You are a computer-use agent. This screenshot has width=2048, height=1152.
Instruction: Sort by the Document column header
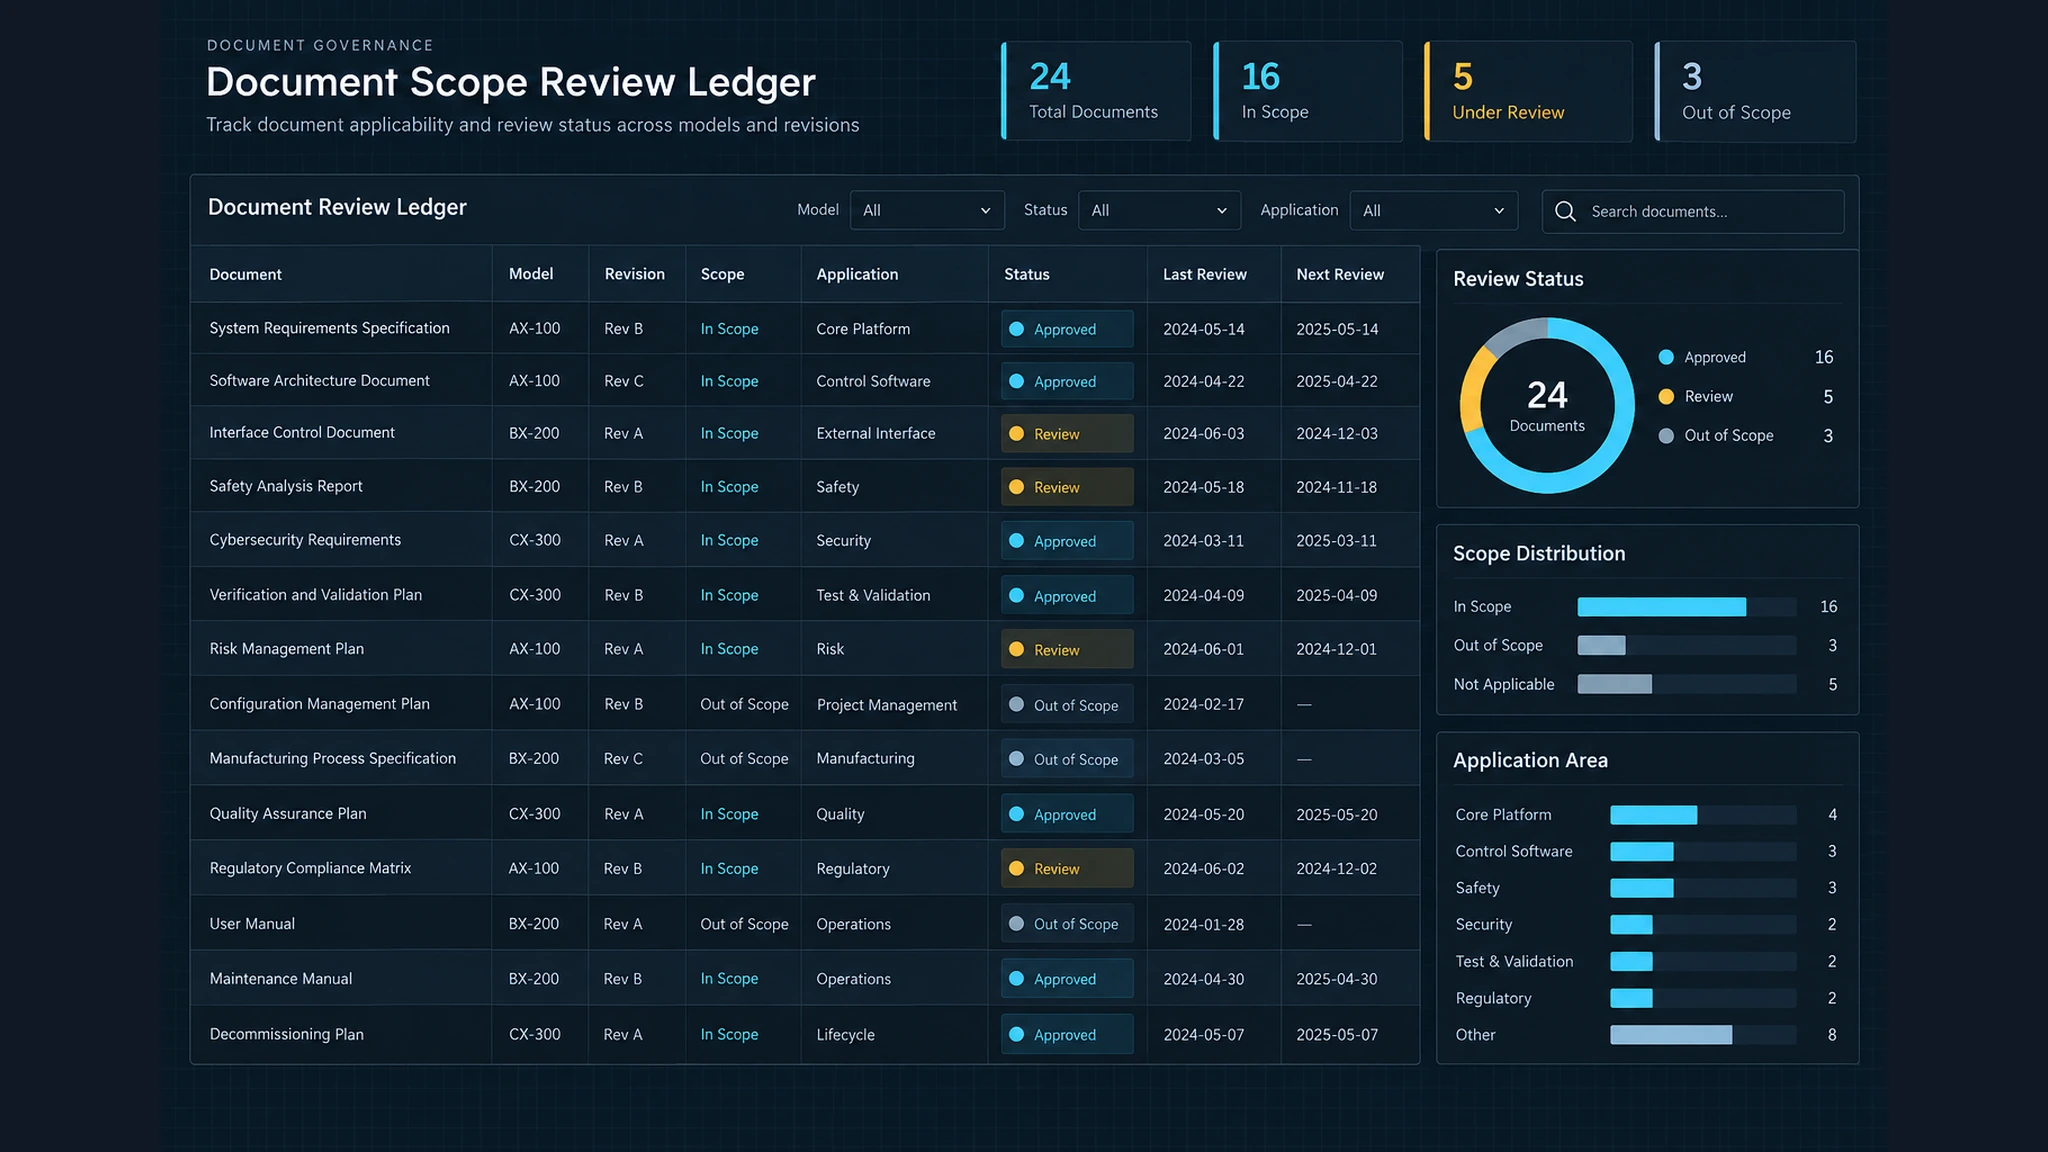click(x=245, y=274)
